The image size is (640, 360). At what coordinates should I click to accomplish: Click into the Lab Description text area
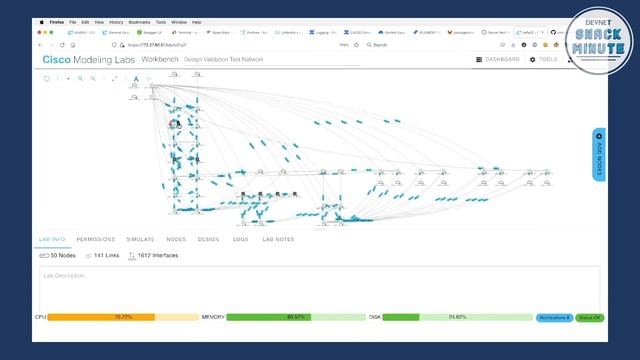[x=320, y=290]
